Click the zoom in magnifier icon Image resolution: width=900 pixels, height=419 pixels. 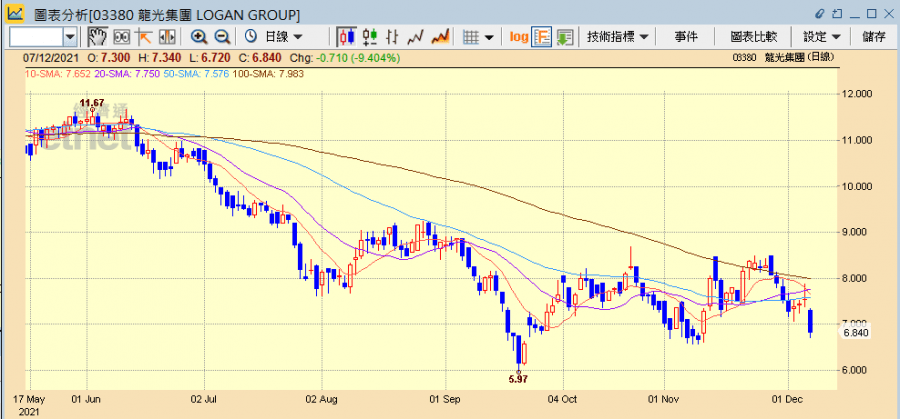pyautogui.click(x=198, y=36)
